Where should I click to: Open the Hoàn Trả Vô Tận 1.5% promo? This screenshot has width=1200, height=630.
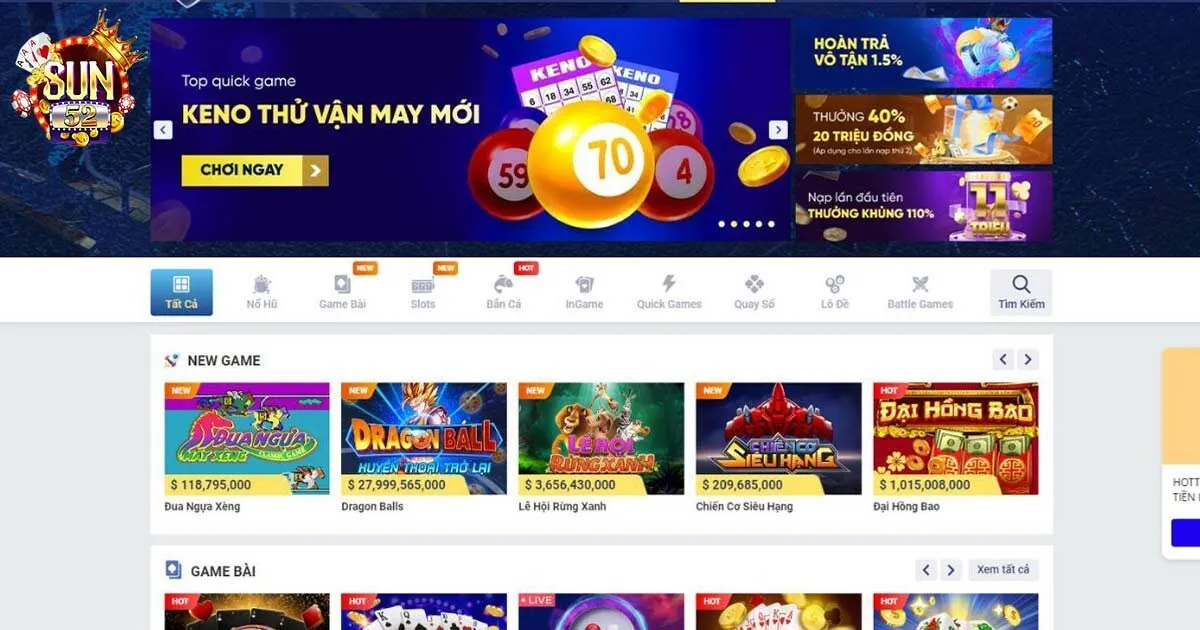(x=924, y=54)
